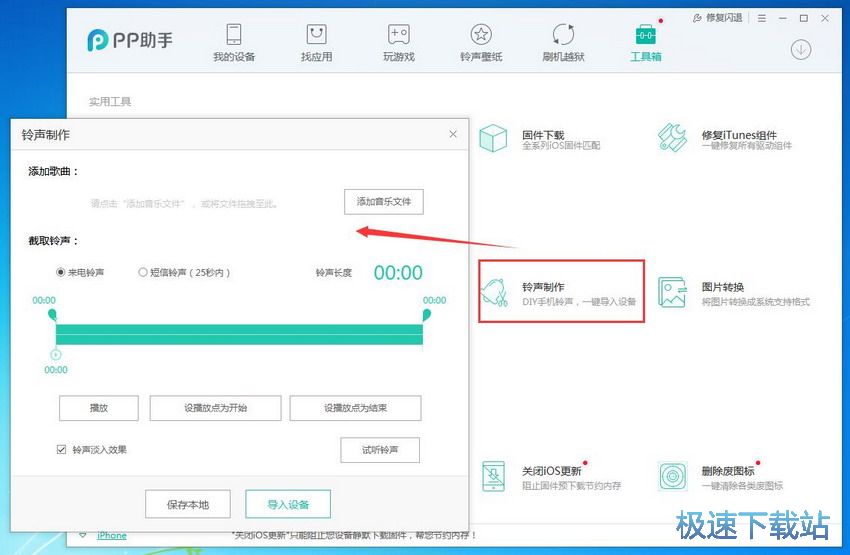
Task: Open the main menu hamburger icon
Action: [x=762, y=18]
